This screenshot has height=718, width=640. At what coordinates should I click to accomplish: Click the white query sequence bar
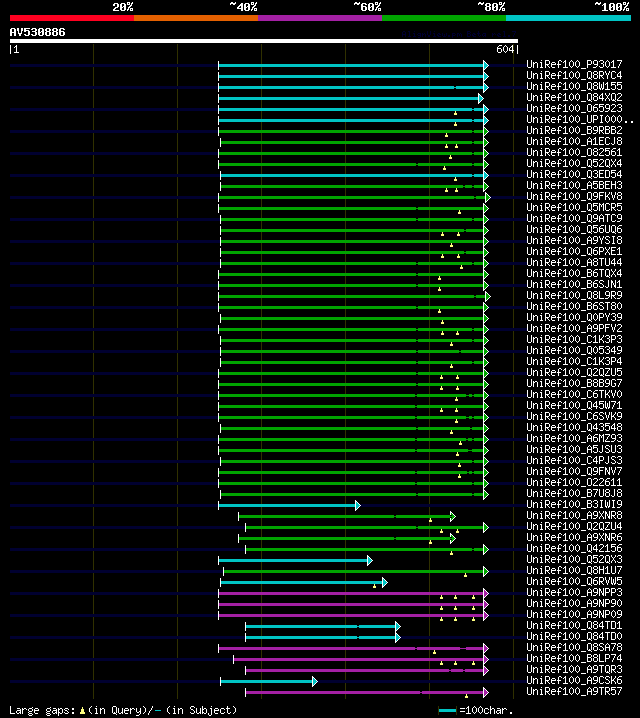(264, 41)
